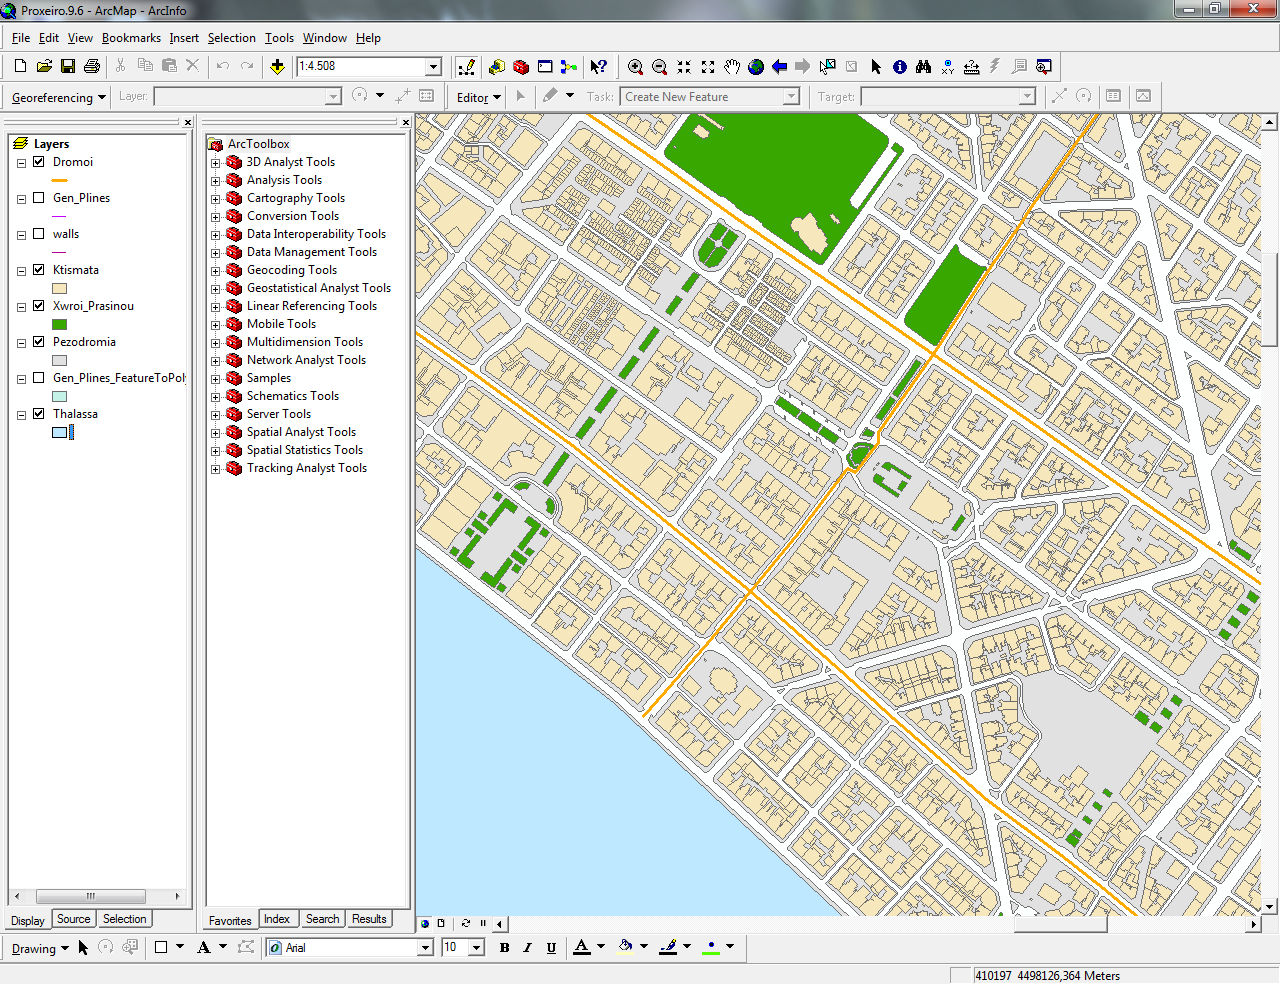Toggle the red ArcToolbox window icon
The image size is (1280, 984).
click(521, 66)
